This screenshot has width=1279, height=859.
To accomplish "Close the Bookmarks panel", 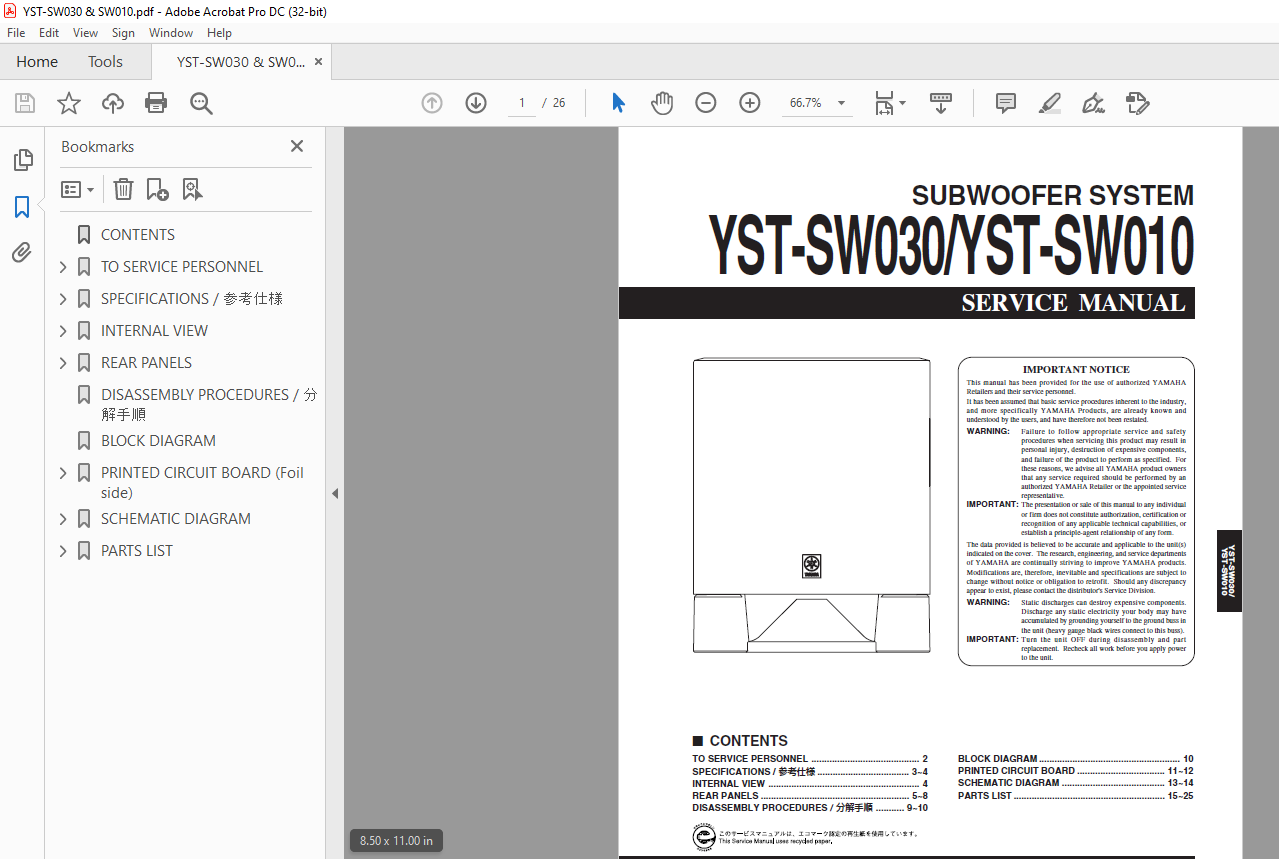I will pos(297,146).
